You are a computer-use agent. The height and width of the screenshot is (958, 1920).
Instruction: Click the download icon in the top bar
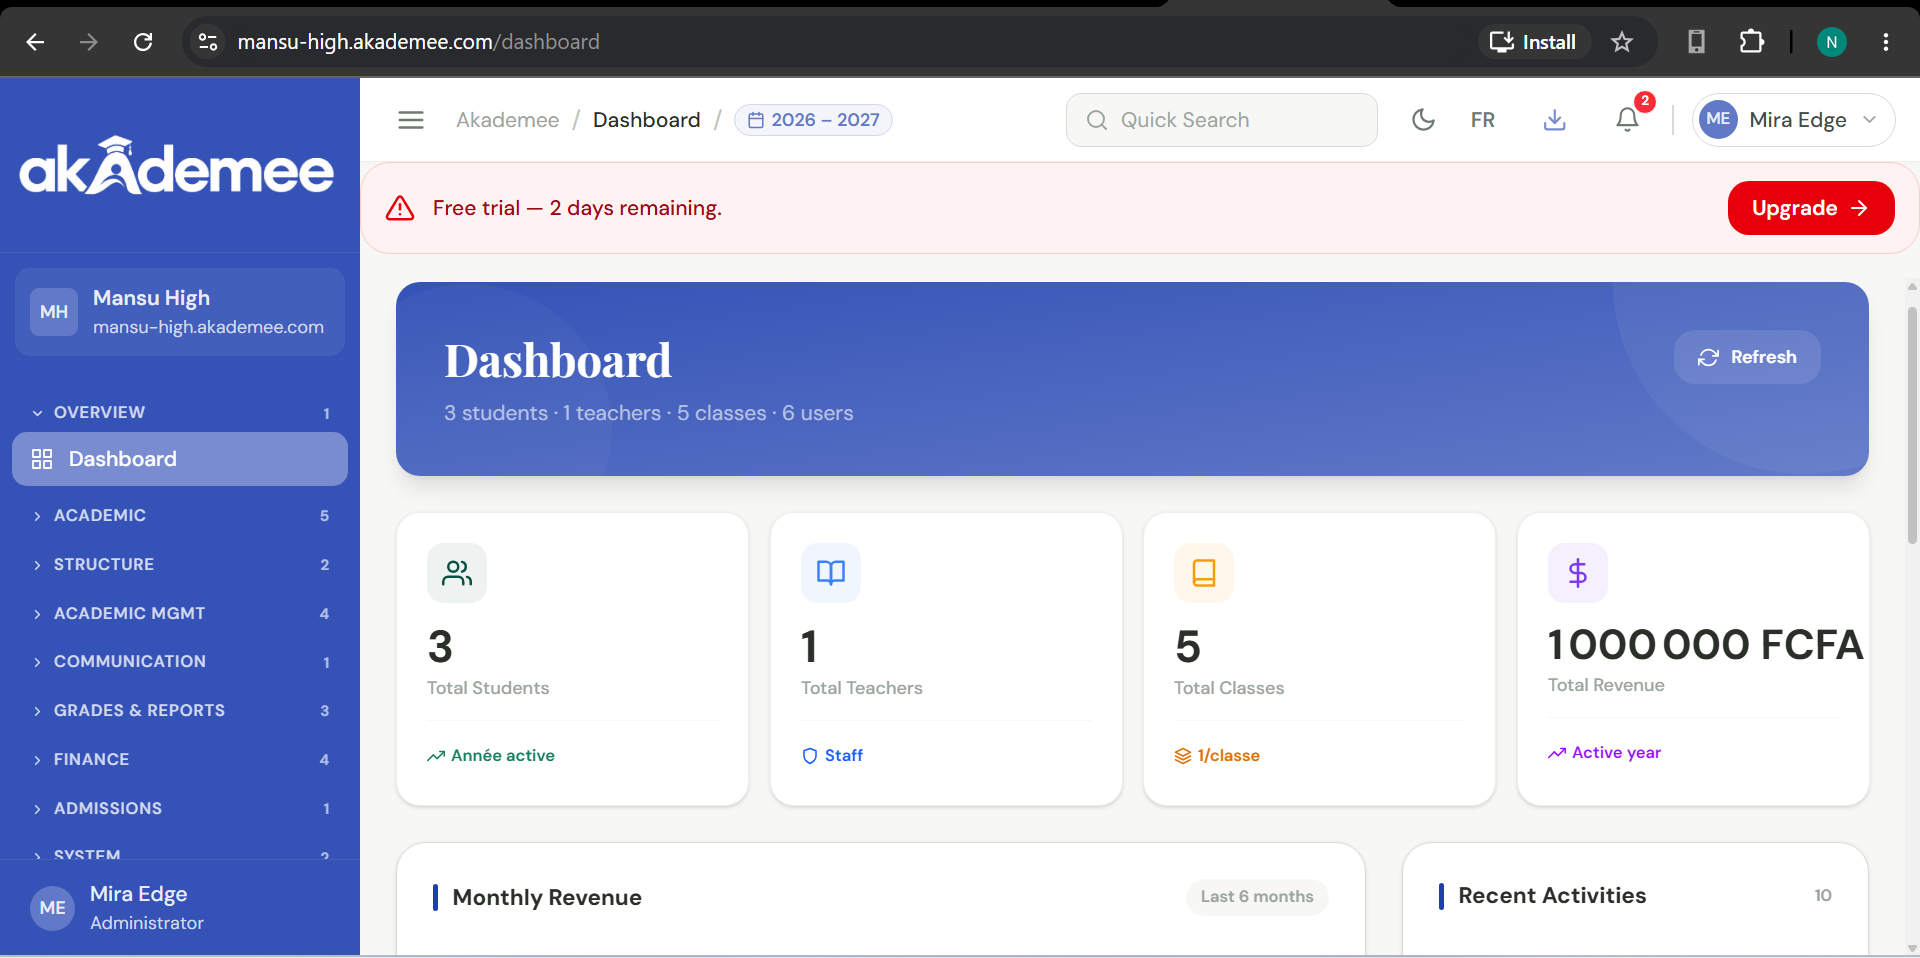(x=1555, y=120)
